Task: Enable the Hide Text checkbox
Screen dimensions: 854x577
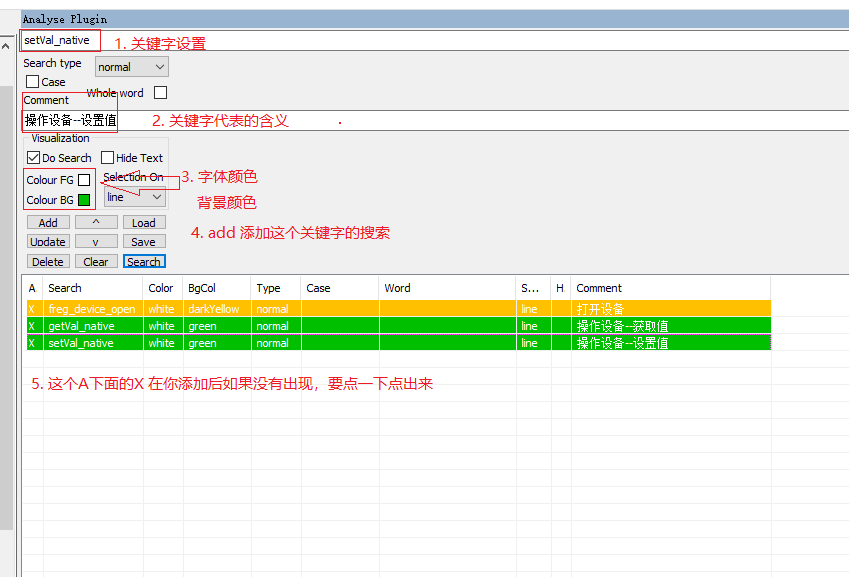Action: 109,158
